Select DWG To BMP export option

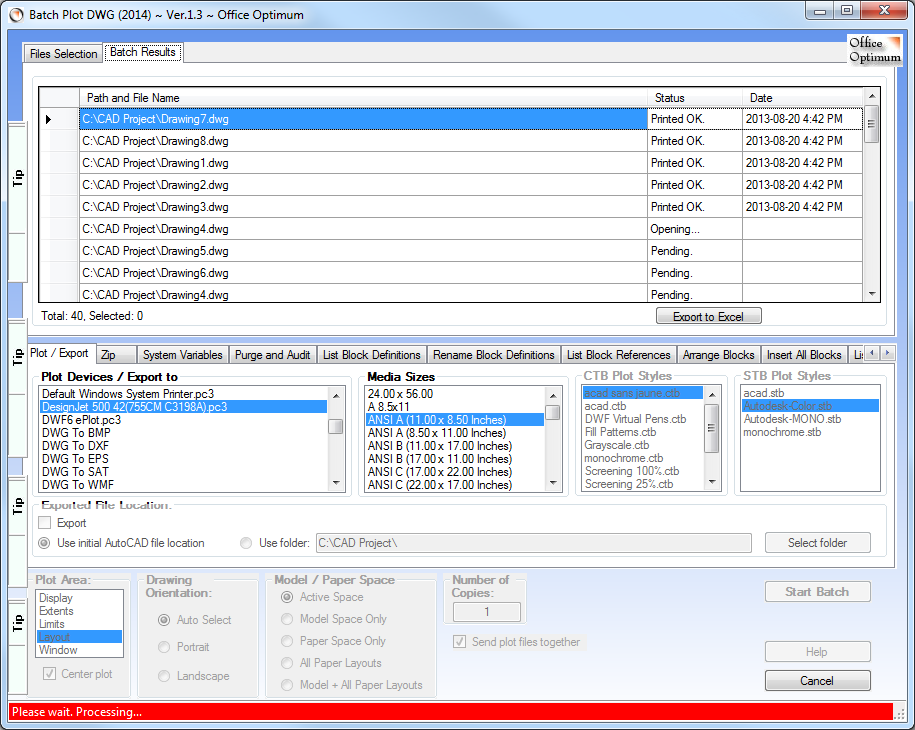click(184, 433)
